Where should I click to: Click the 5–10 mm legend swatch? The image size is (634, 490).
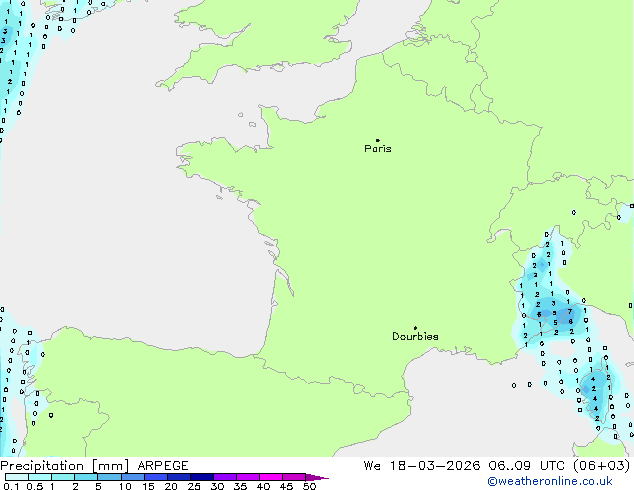coord(109,477)
